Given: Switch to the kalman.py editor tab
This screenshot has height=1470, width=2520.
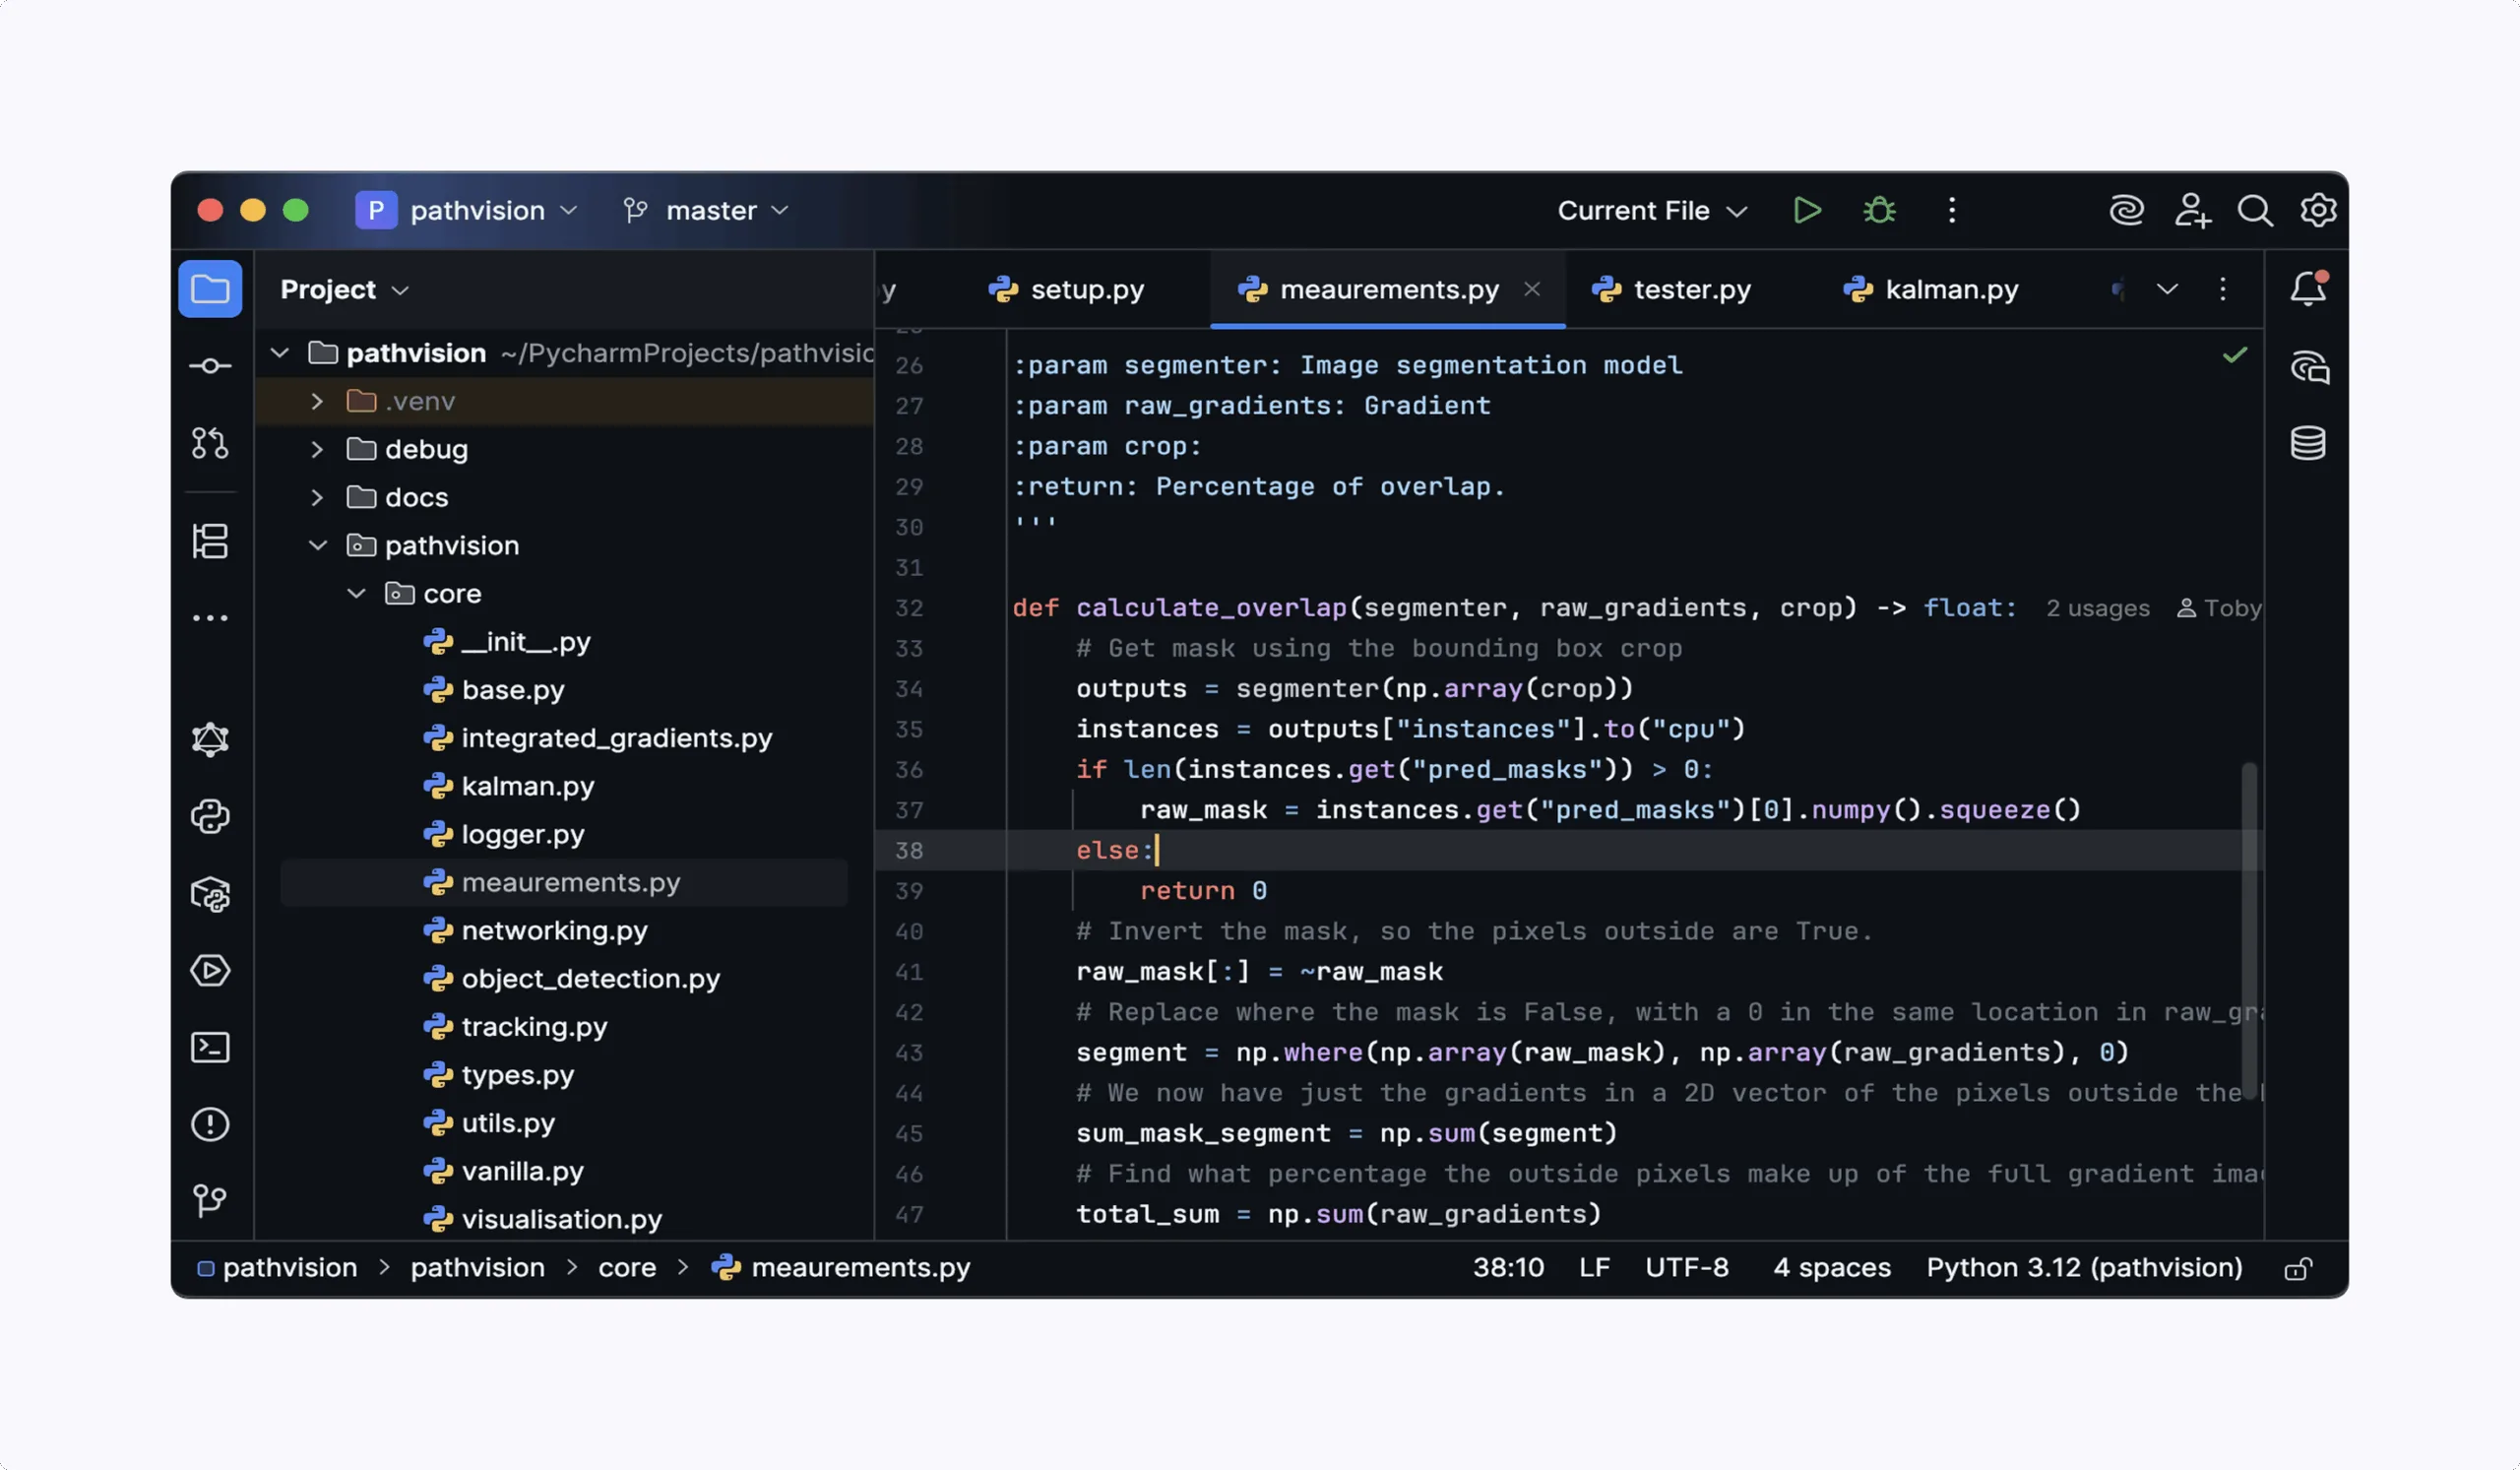Looking at the screenshot, I should [x=1930, y=289].
